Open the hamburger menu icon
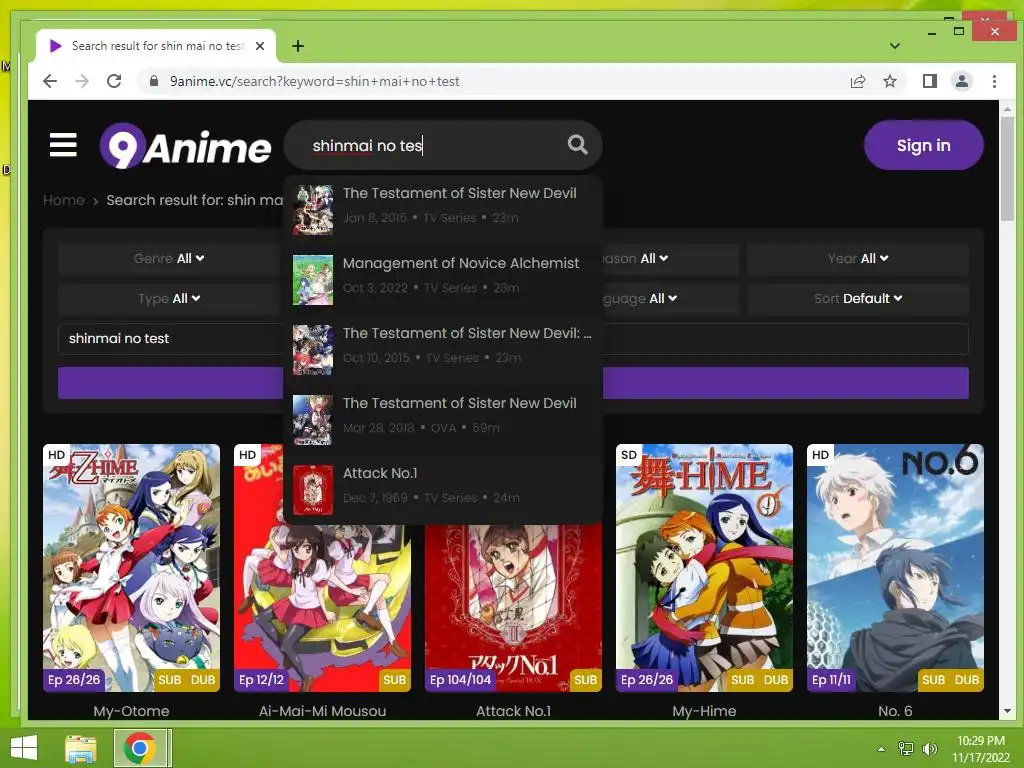 tap(63, 145)
